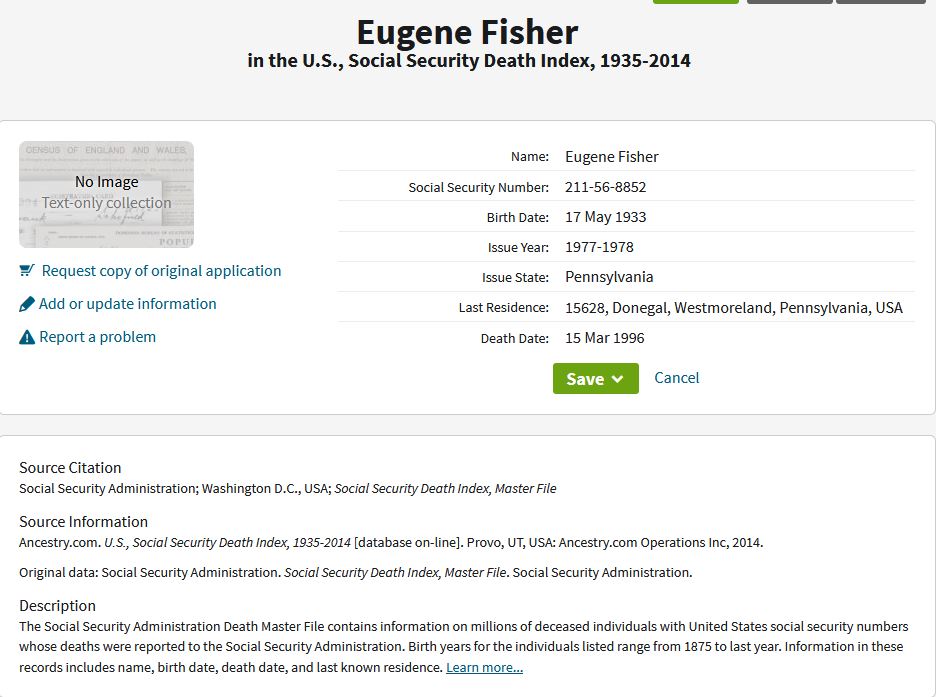937x697 pixels.
Task: Open Add or update information link
Action: pos(127,304)
